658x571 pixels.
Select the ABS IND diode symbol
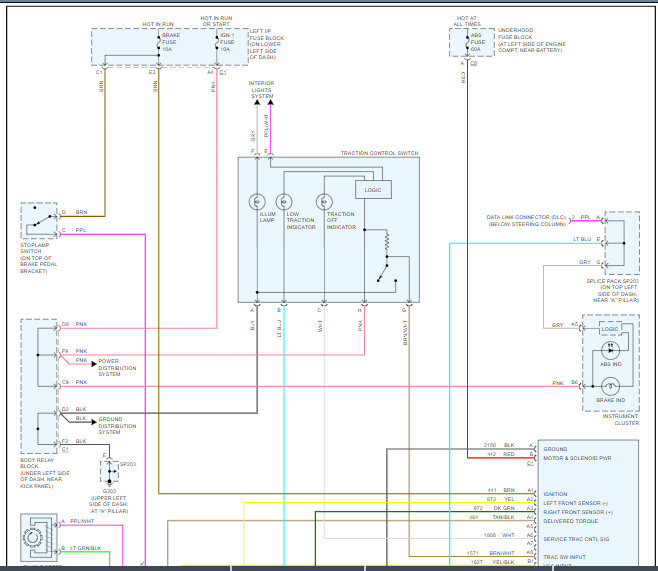tap(609, 351)
